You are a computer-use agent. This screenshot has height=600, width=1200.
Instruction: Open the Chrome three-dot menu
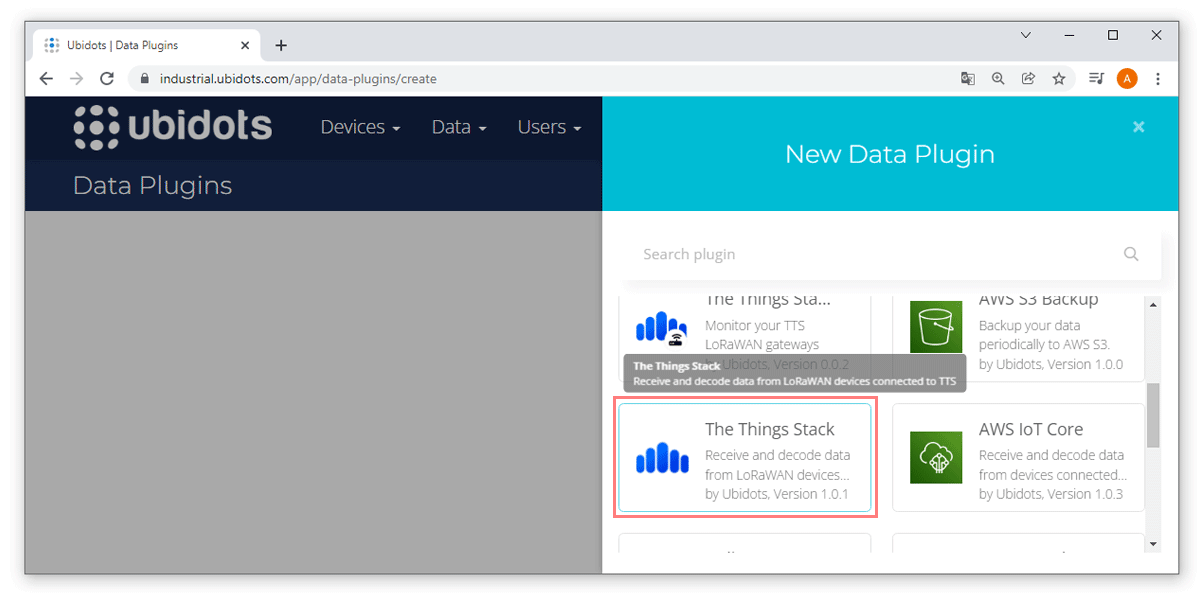click(x=1158, y=79)
